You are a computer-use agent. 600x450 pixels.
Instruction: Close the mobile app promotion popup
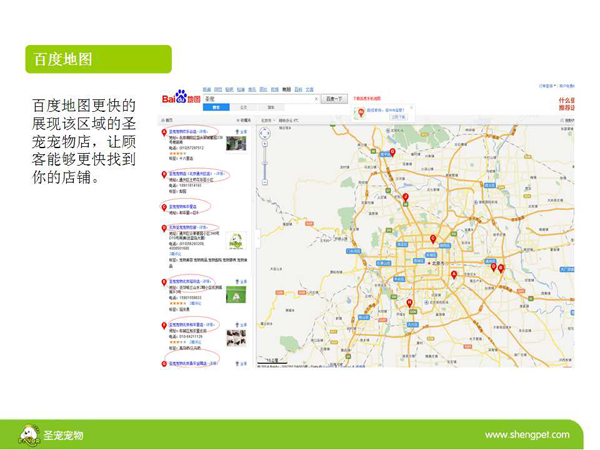pos(413,106)
